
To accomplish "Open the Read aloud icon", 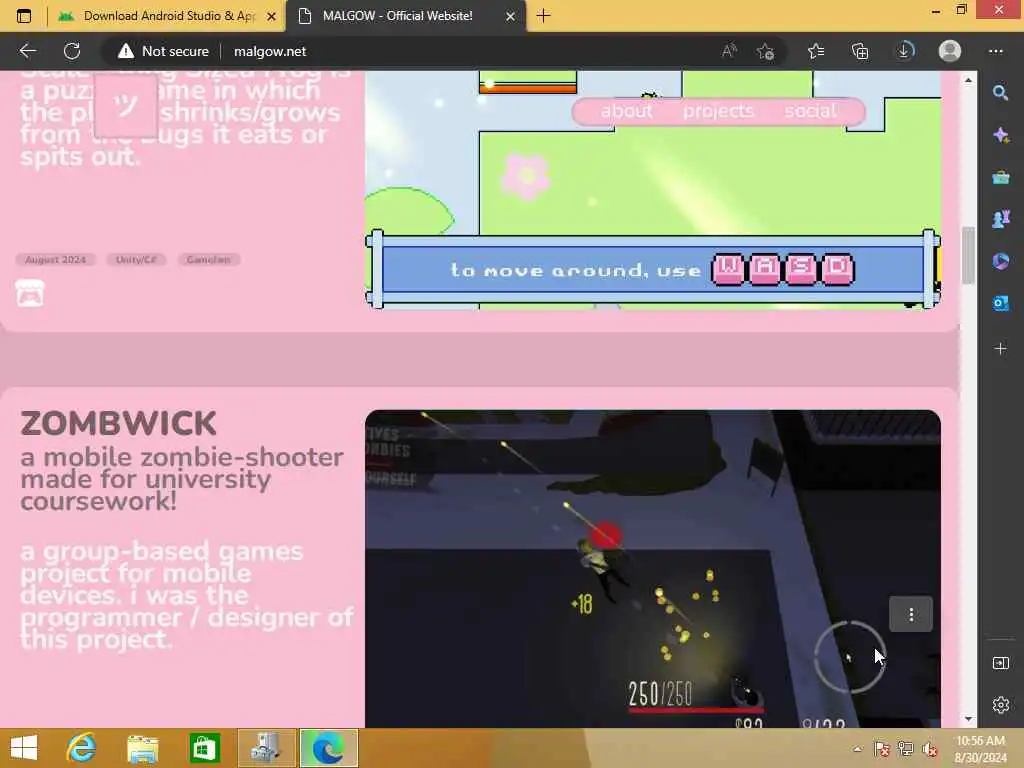I will click(x=729, y=51).
